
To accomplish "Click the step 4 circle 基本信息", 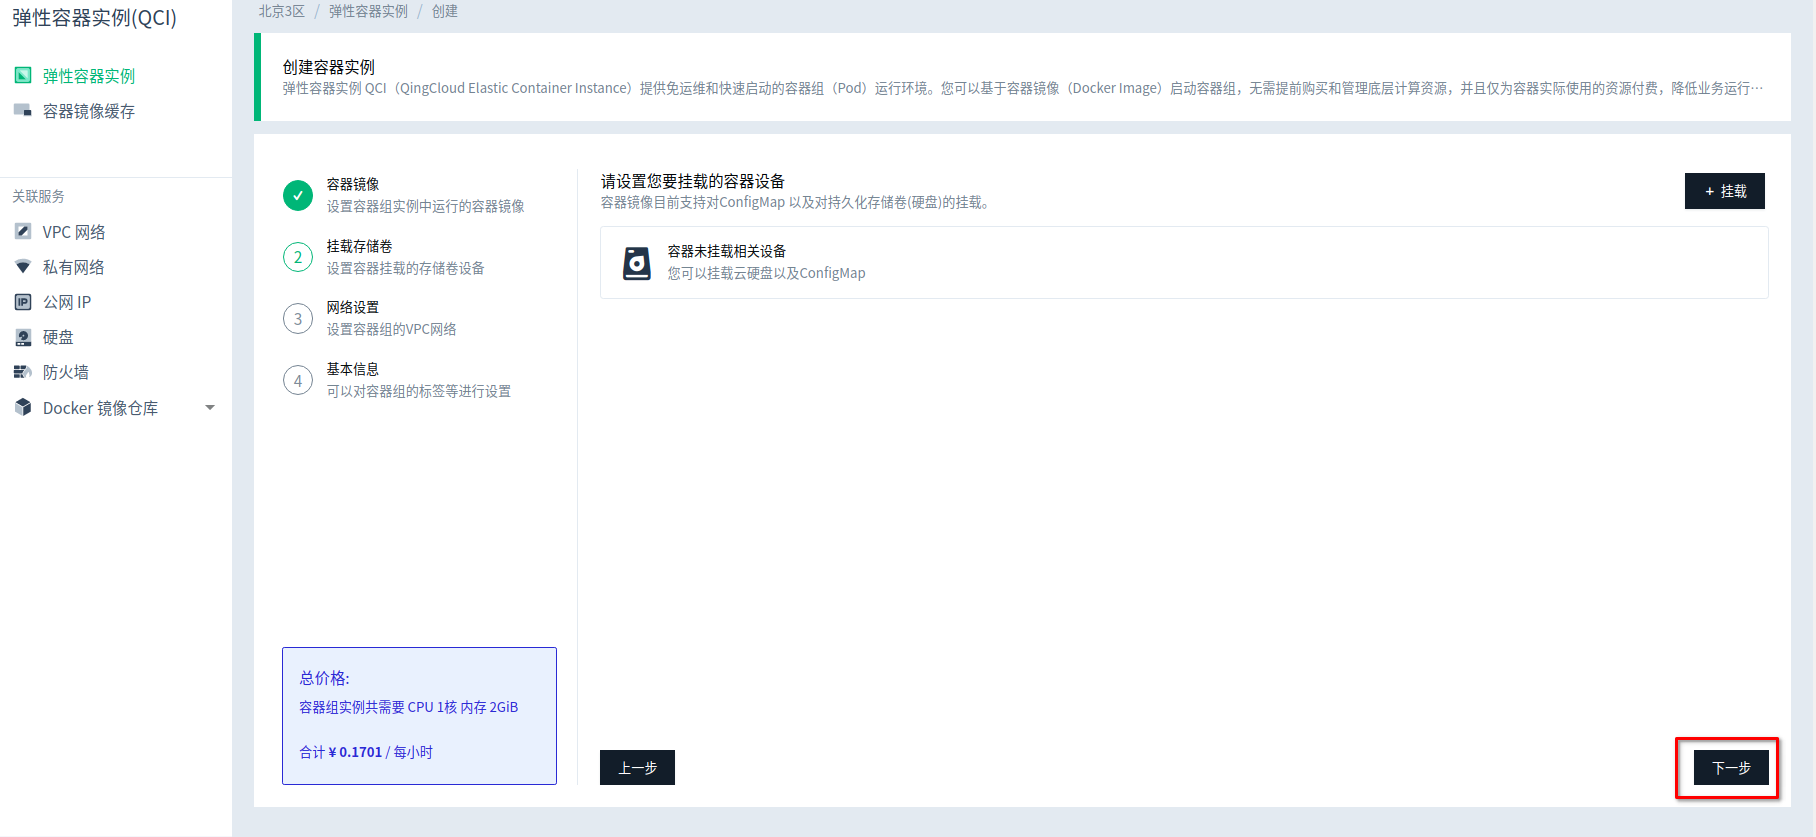I will point(298,381).
